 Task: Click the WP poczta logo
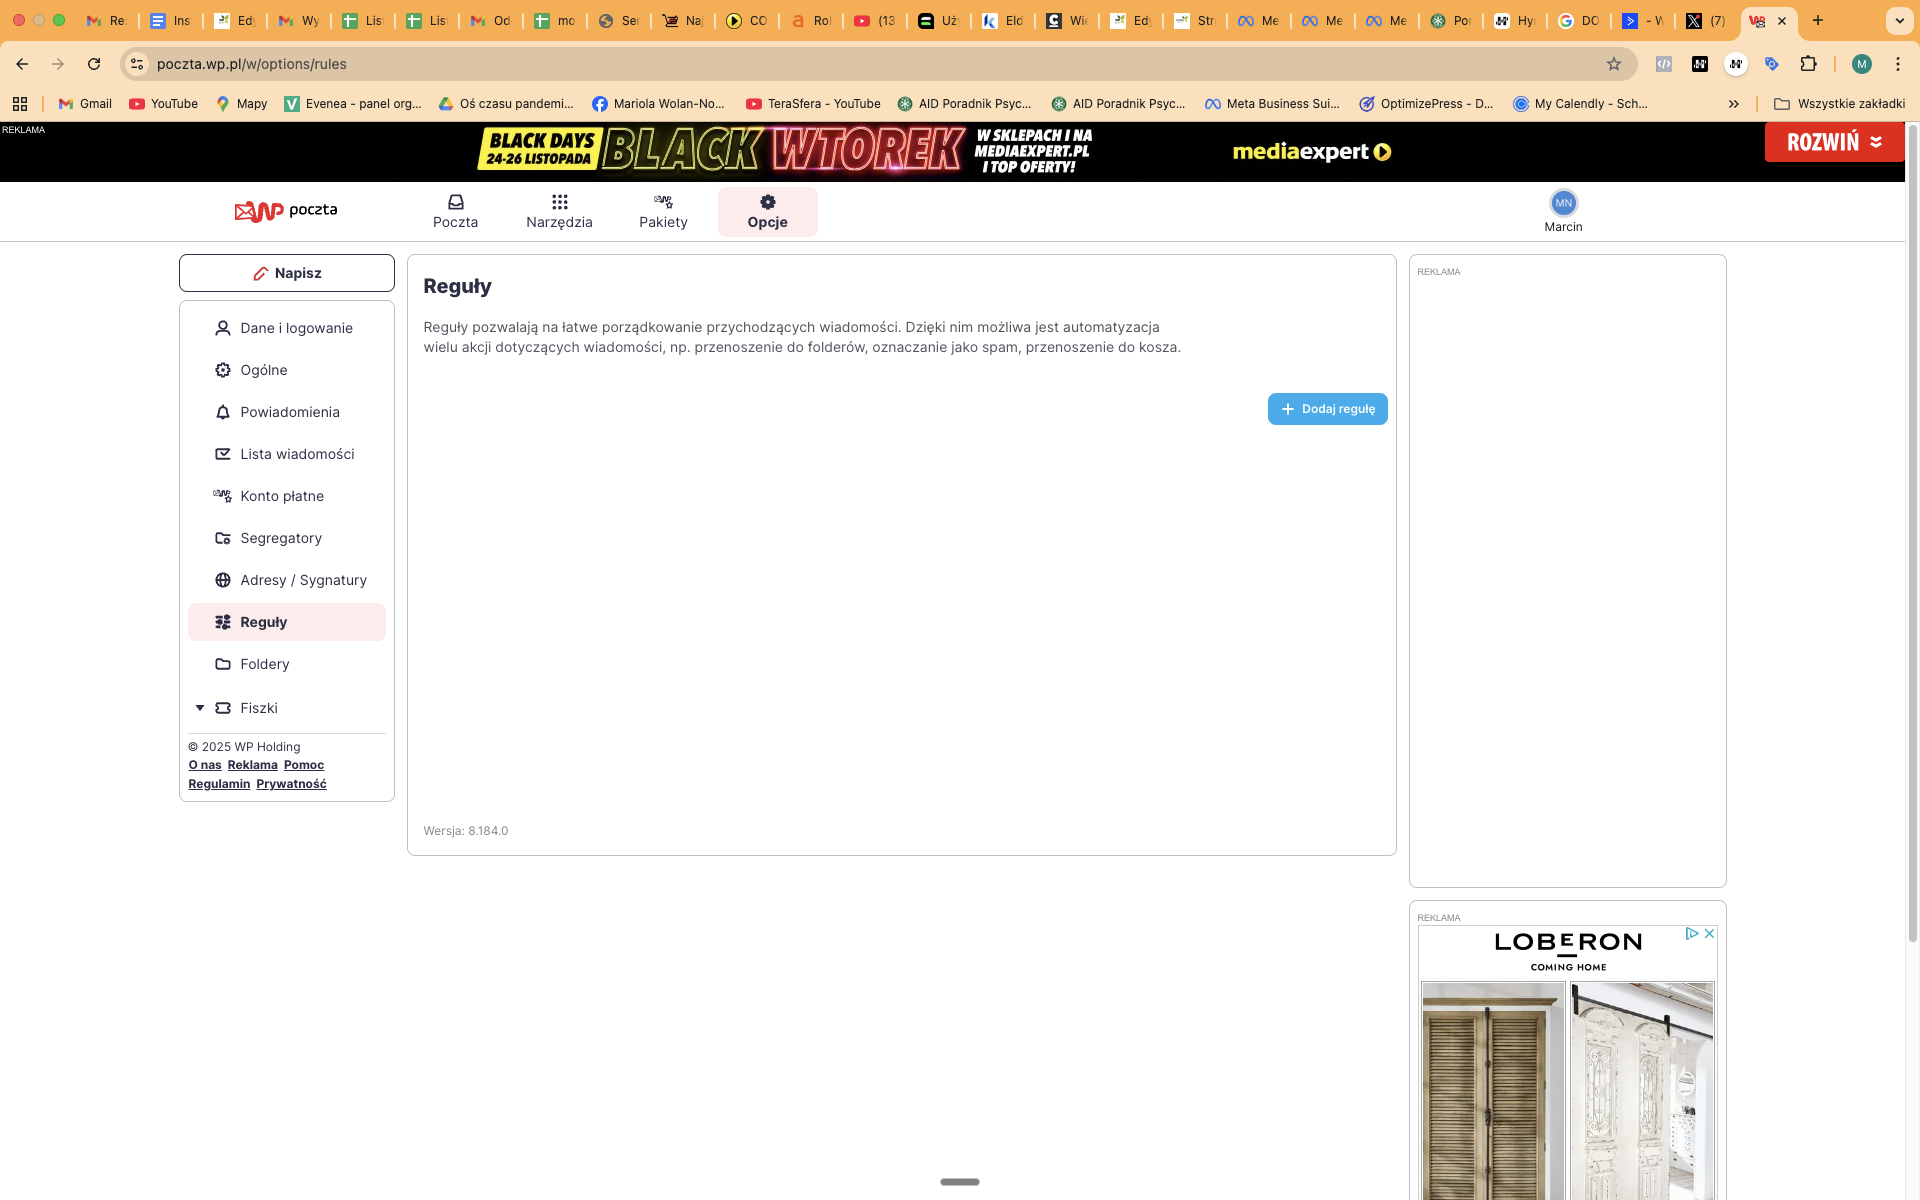(286, 210)
